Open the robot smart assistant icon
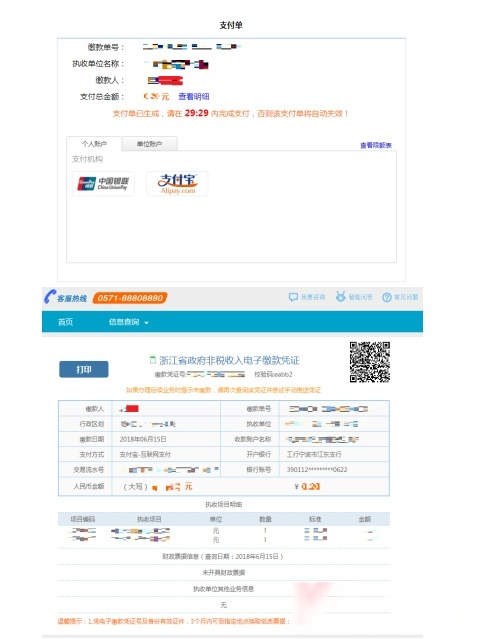 coord(340,297)
